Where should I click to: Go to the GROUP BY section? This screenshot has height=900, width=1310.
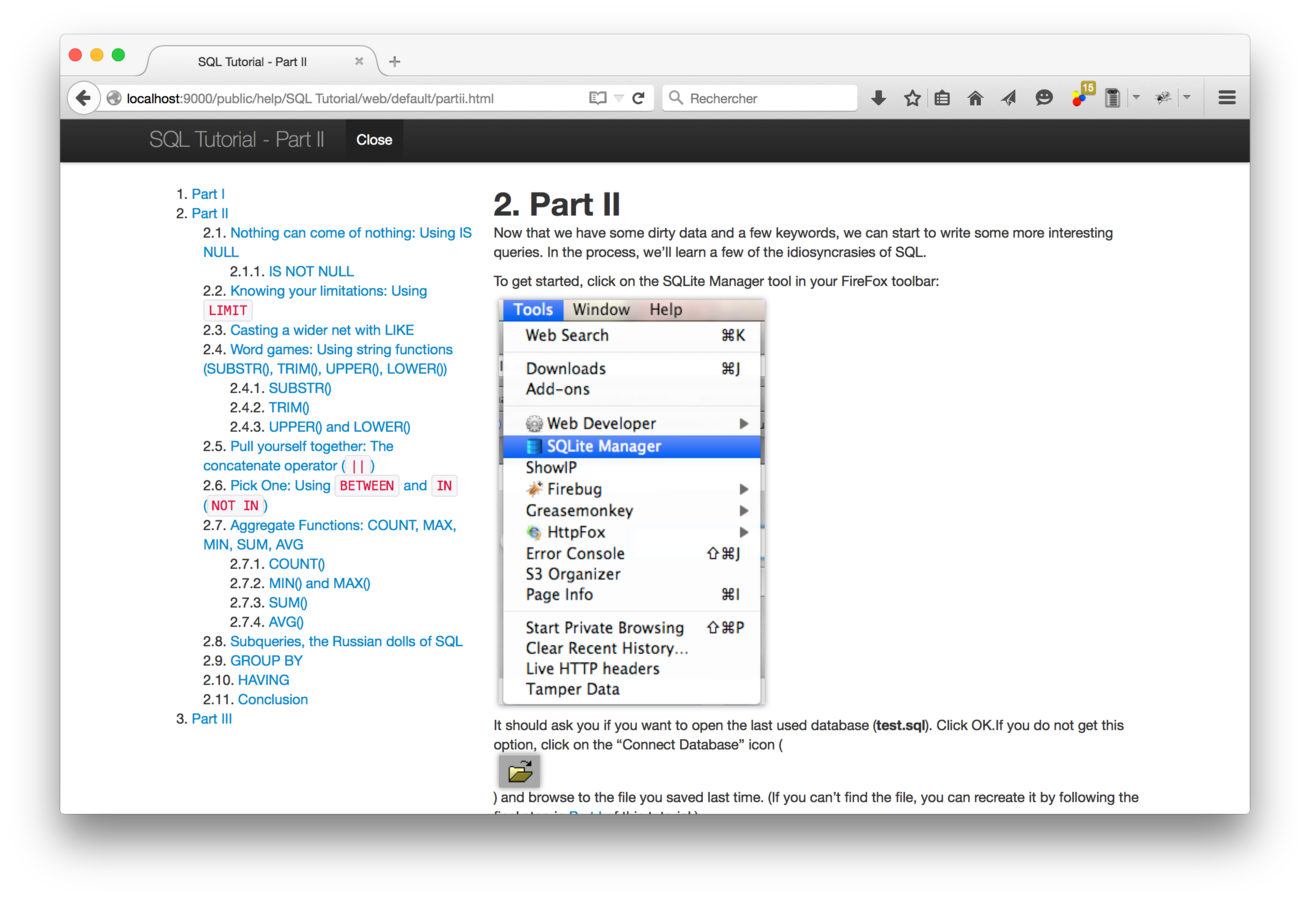[266, 660]
